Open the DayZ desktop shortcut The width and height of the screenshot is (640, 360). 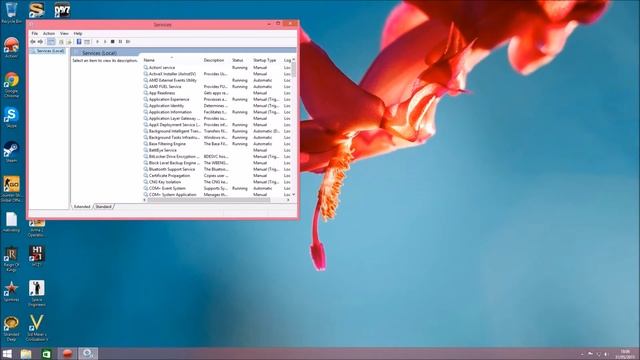pos(62,10)
